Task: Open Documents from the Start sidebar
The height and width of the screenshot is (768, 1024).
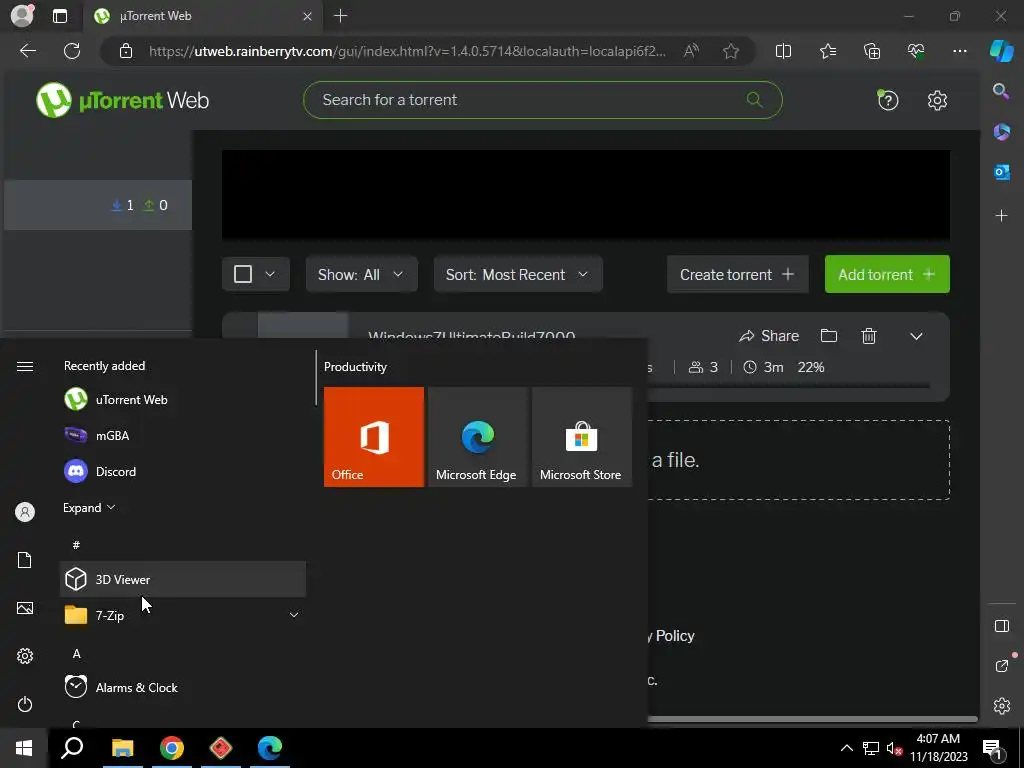Action: [x=25, y=560]
